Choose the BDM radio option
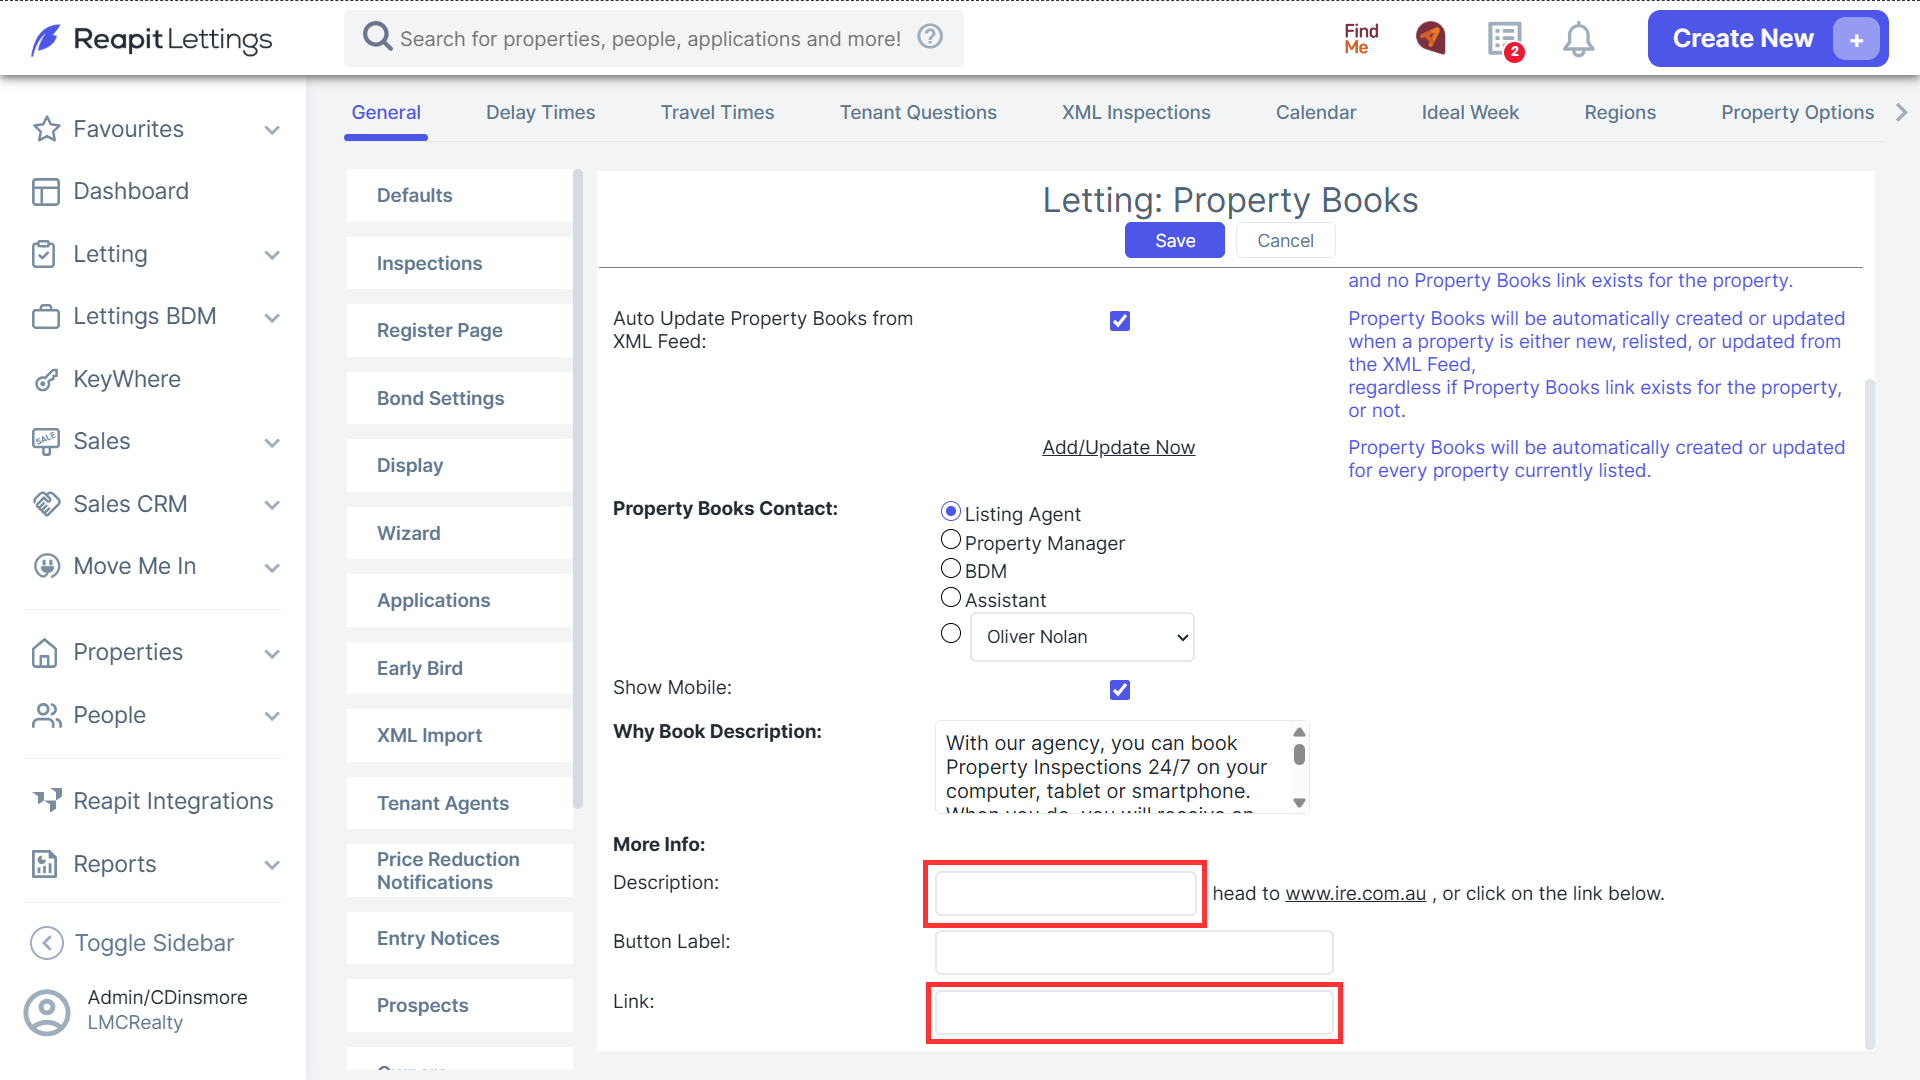The height and width of the screenshot is (1080, 1920). click(951, 568)
